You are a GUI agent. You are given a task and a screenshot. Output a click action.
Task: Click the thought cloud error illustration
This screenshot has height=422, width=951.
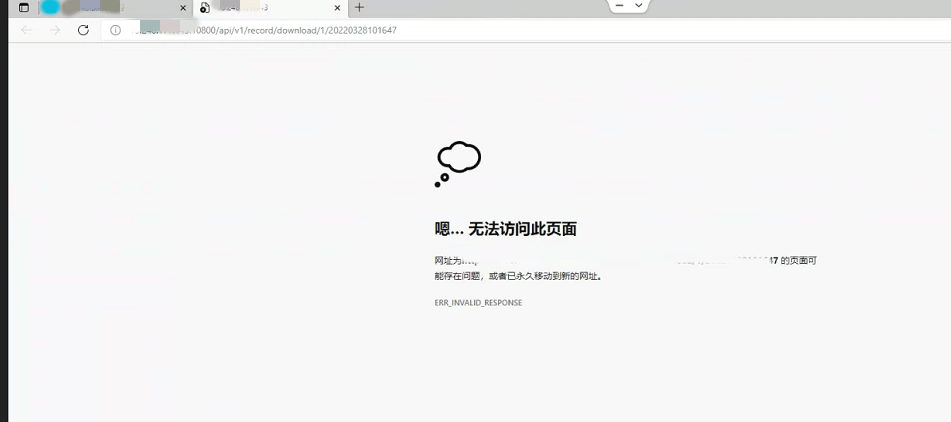458,164
